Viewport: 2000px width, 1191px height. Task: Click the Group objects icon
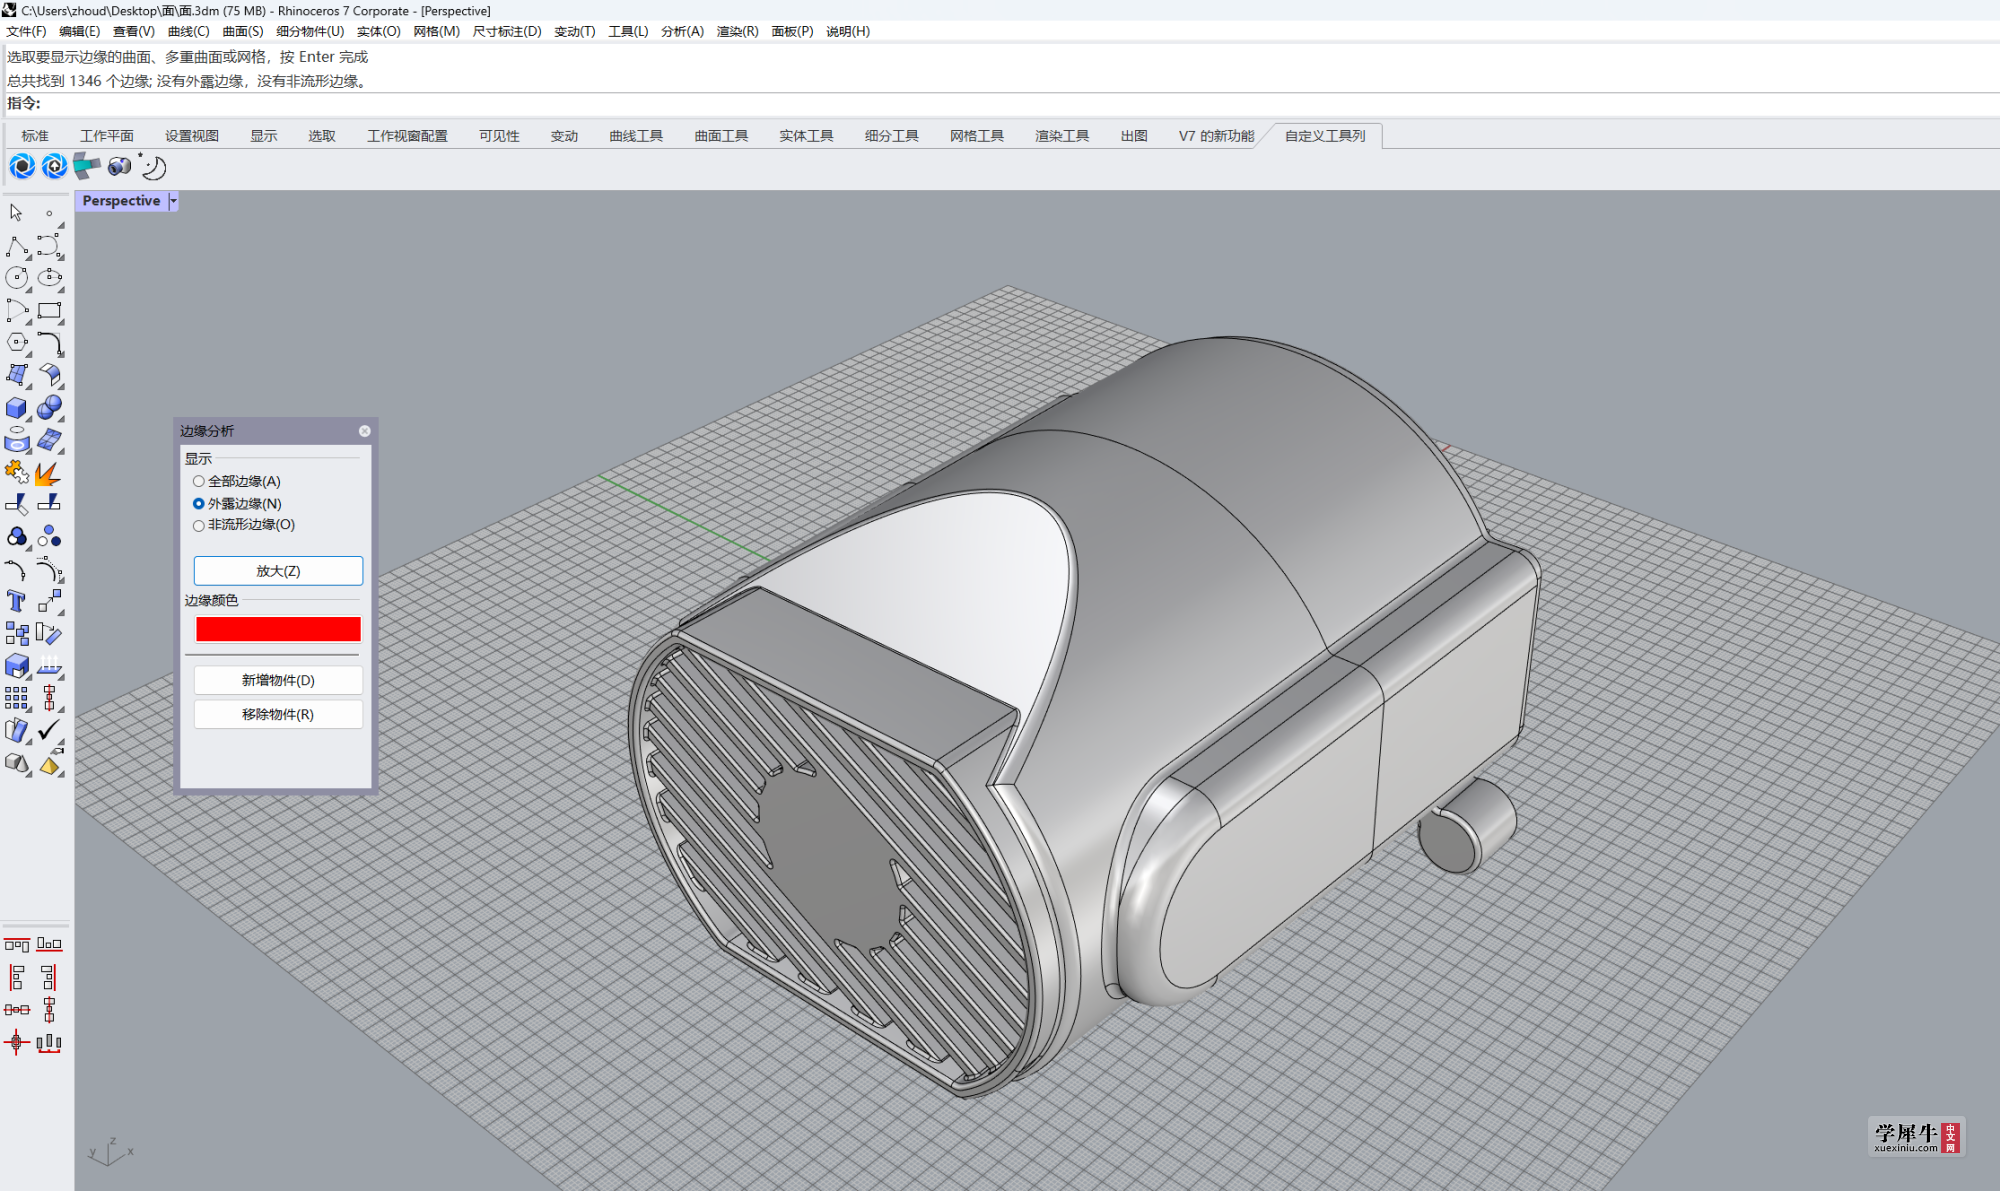pyautogui.click(x=16, y=538)
